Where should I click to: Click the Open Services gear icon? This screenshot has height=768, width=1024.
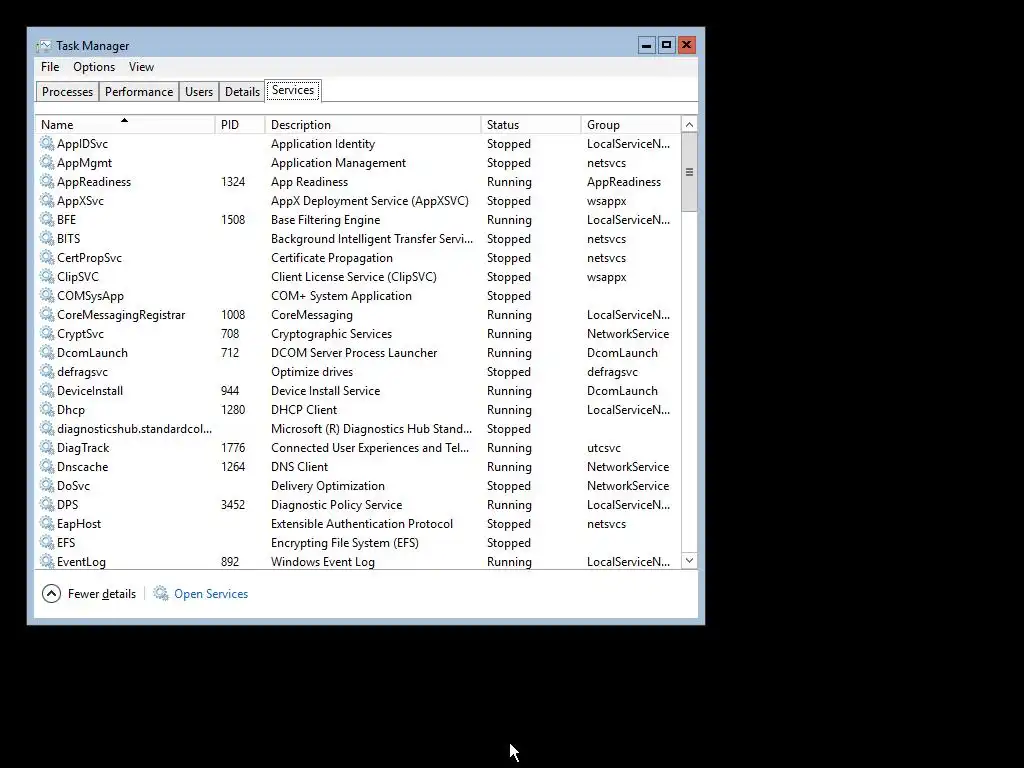(161, 592)
